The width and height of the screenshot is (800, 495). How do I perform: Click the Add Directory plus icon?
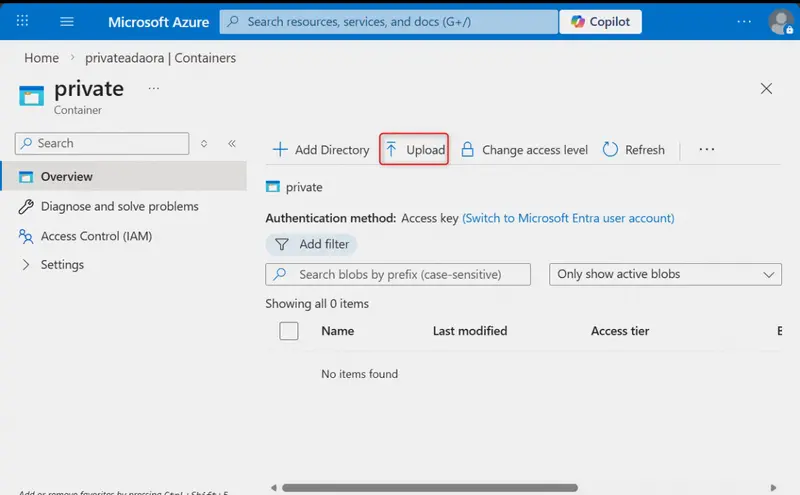point(280,150)
